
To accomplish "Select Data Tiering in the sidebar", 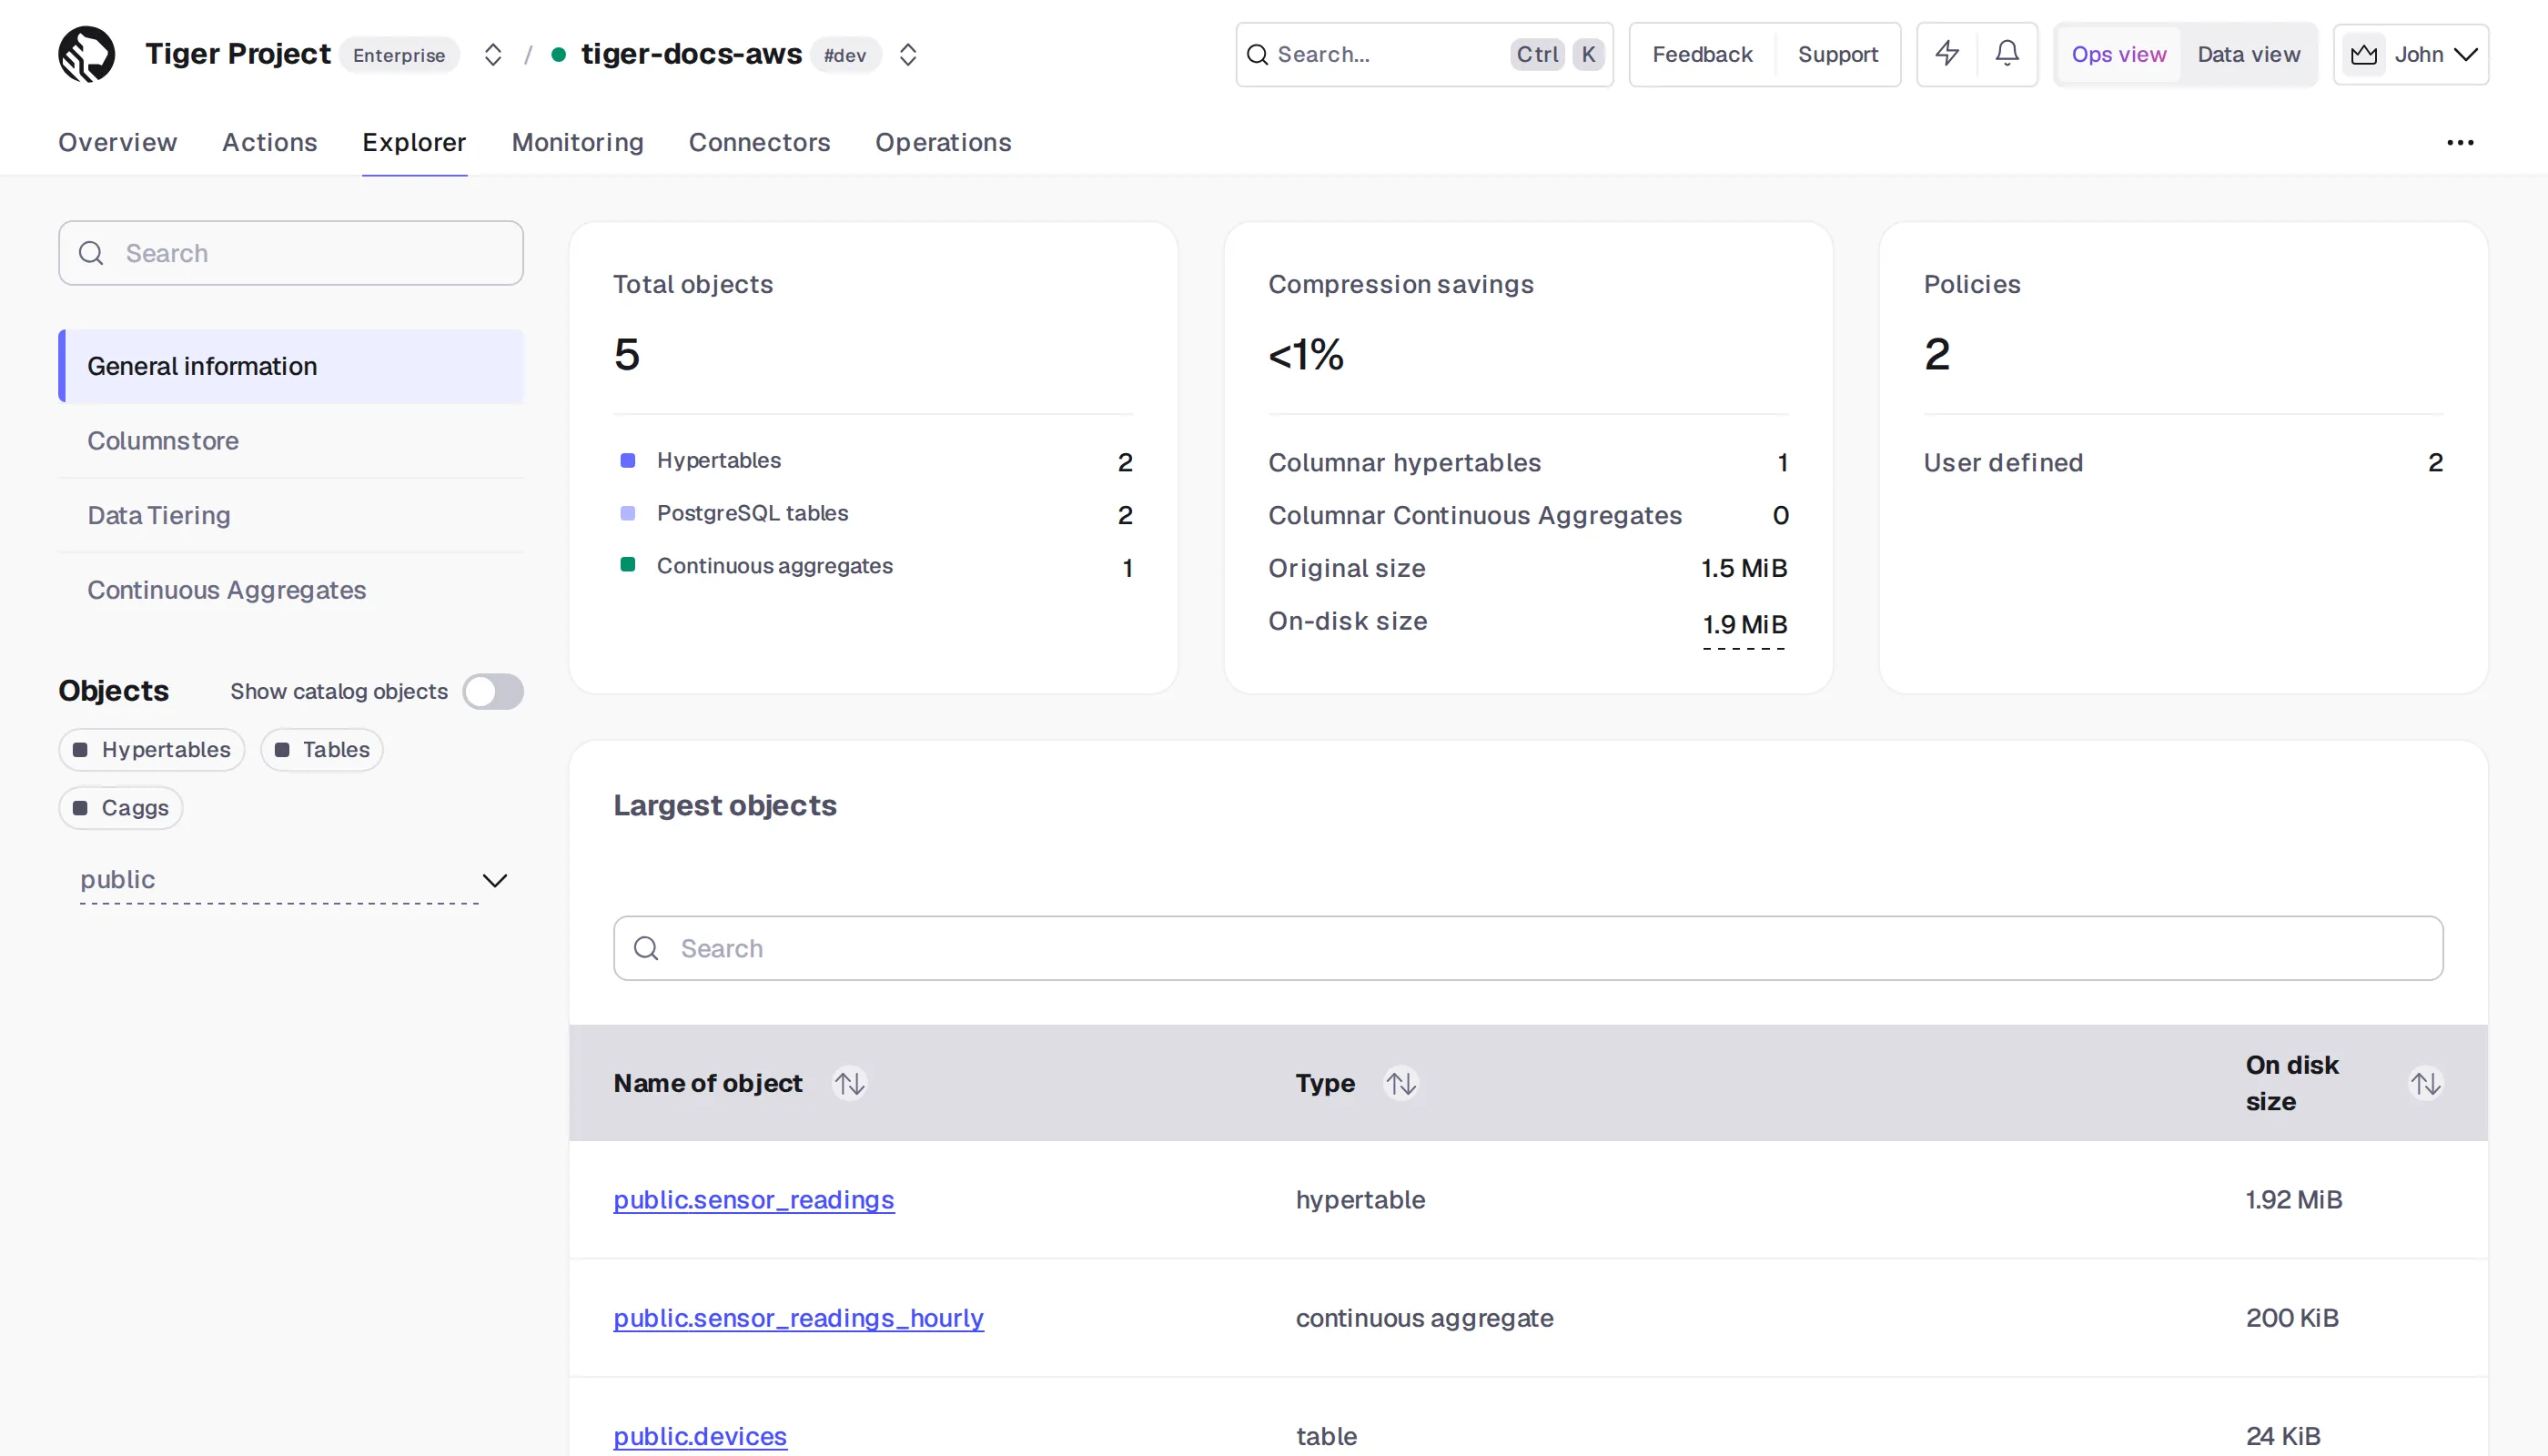I will pyautogui.click(x=291, y=516).
